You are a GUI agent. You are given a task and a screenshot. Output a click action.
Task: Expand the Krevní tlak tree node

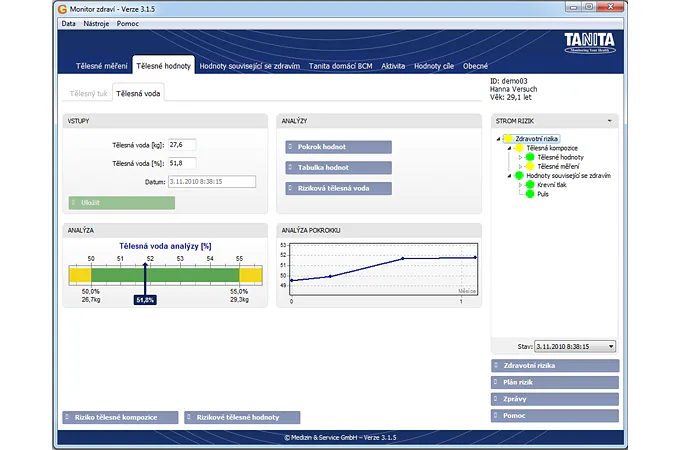tap(520, 185)
